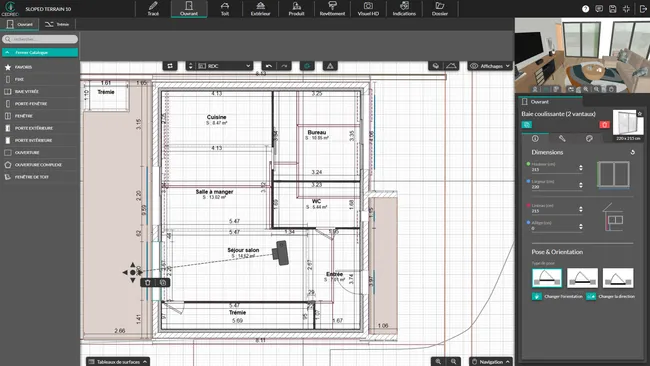
Task: Select the third pose type option
Action: point(618,278)
